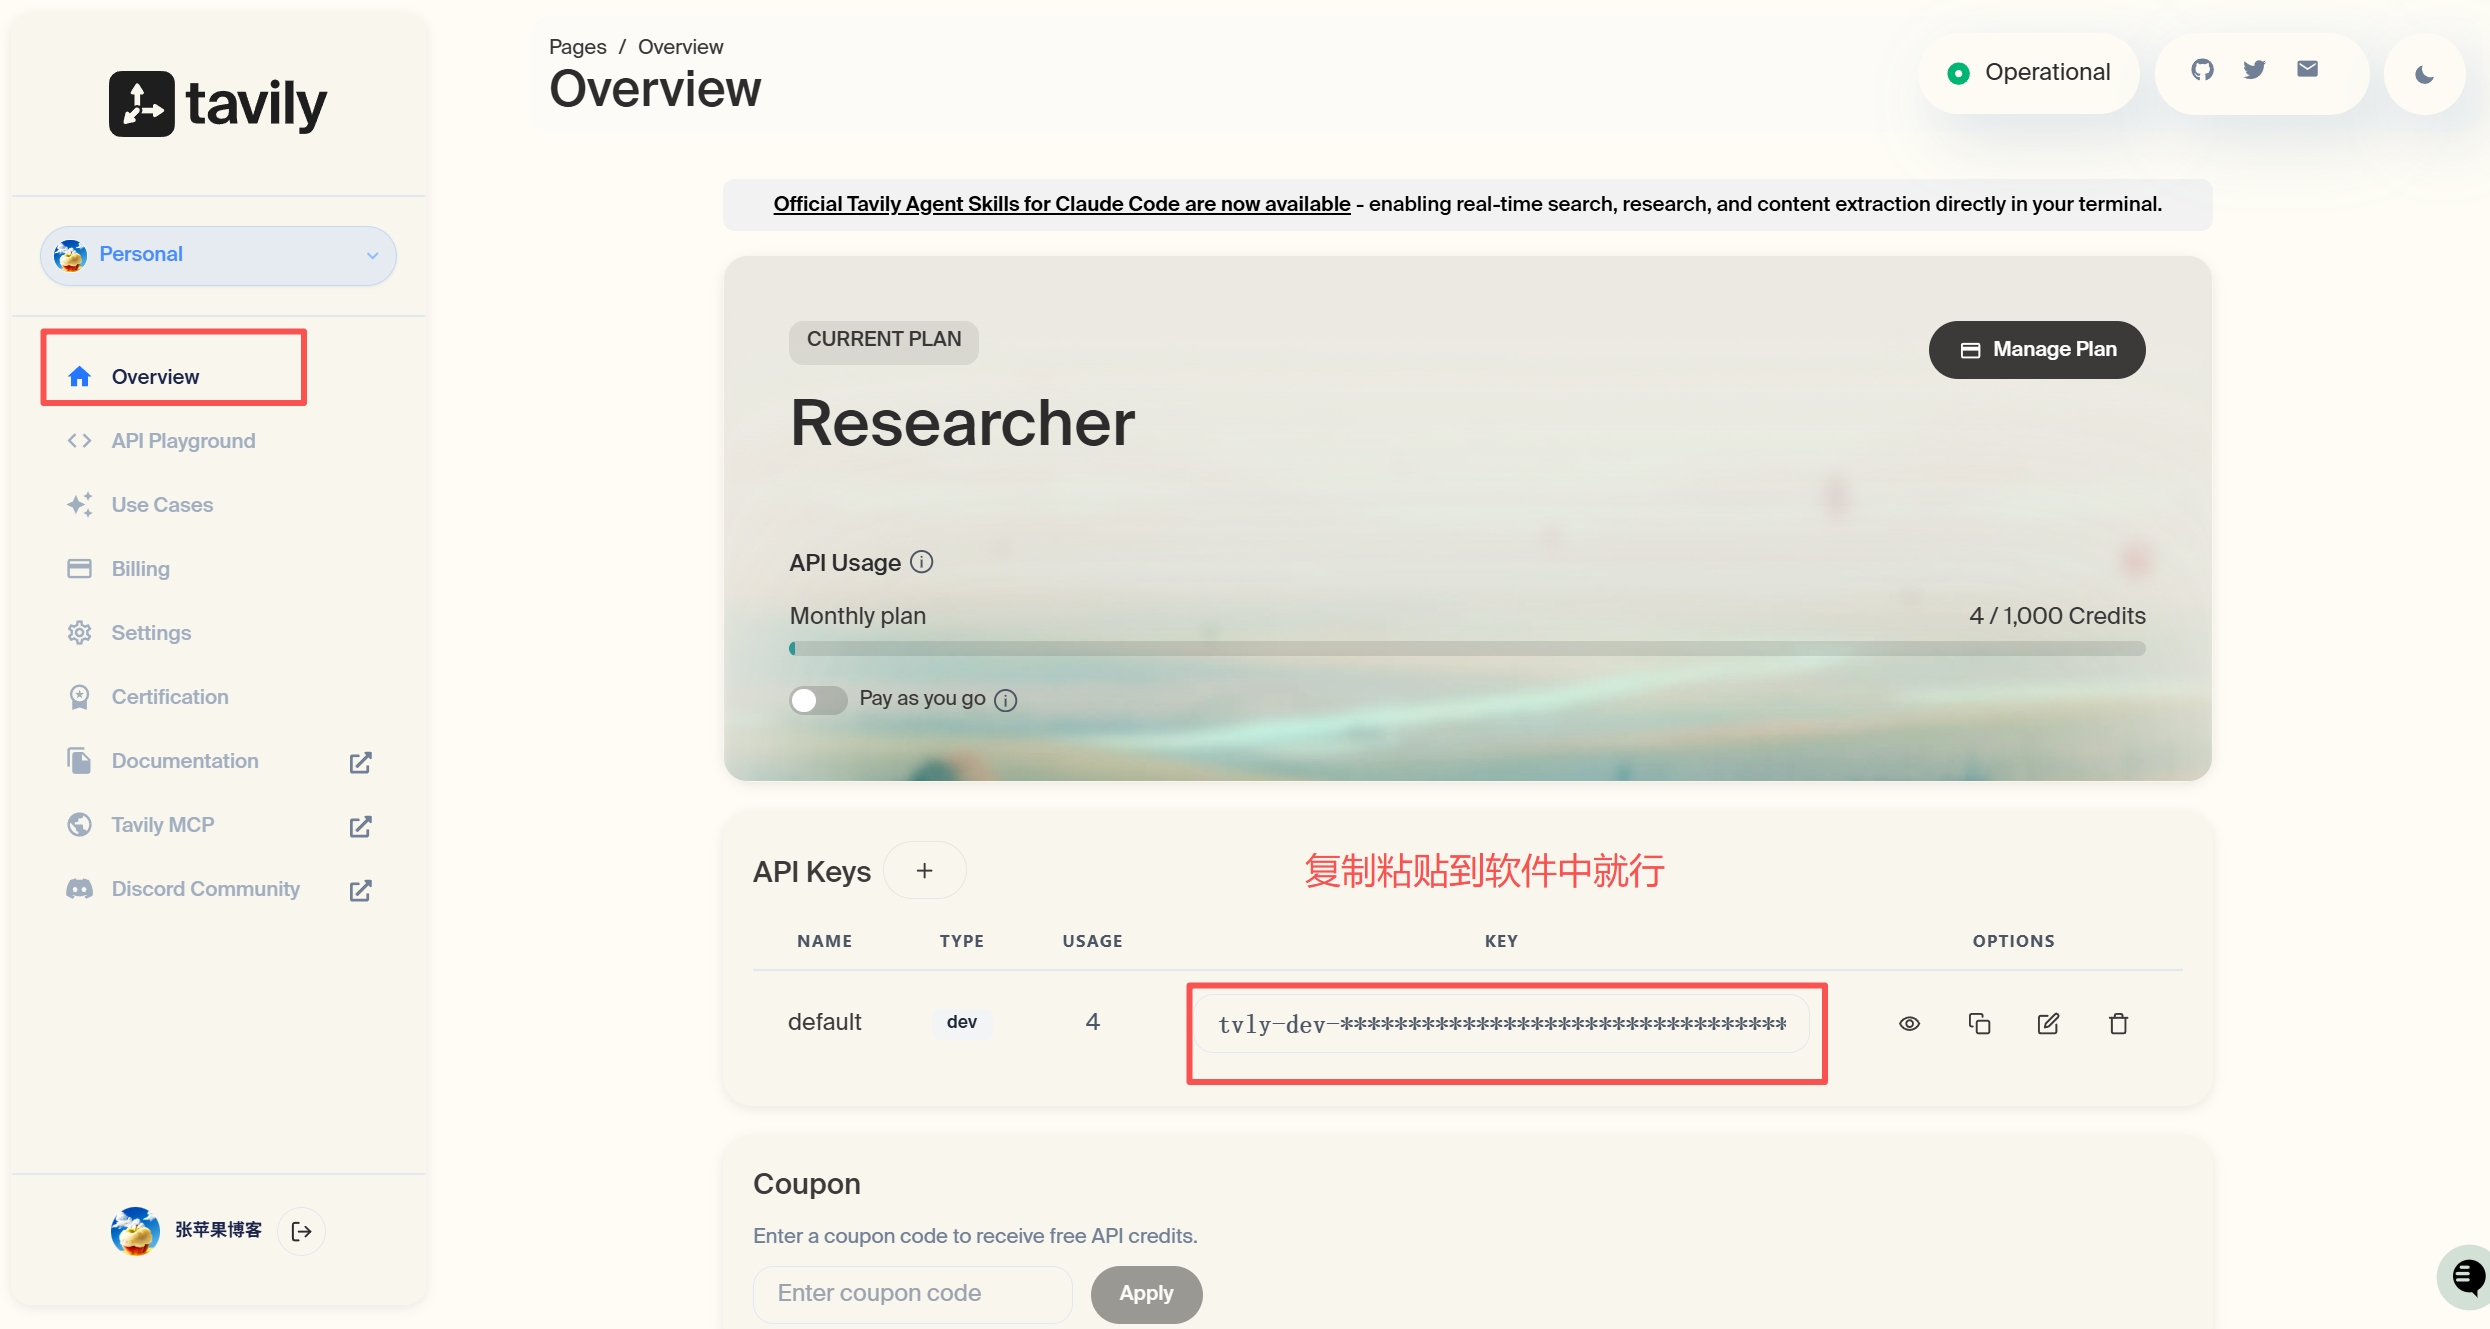Click the Coupon section heading
This screenshot has width=2490, height=1329.
(807, 1184)
